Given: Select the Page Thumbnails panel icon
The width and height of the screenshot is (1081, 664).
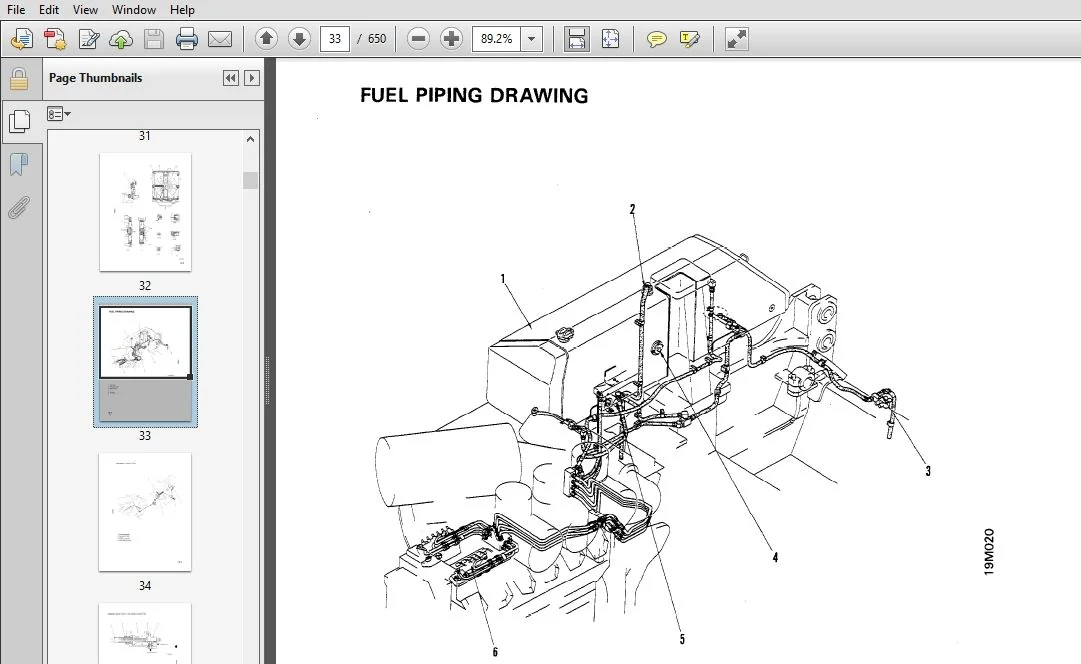Looking at the screenshot, I should (x=19, y=121).
